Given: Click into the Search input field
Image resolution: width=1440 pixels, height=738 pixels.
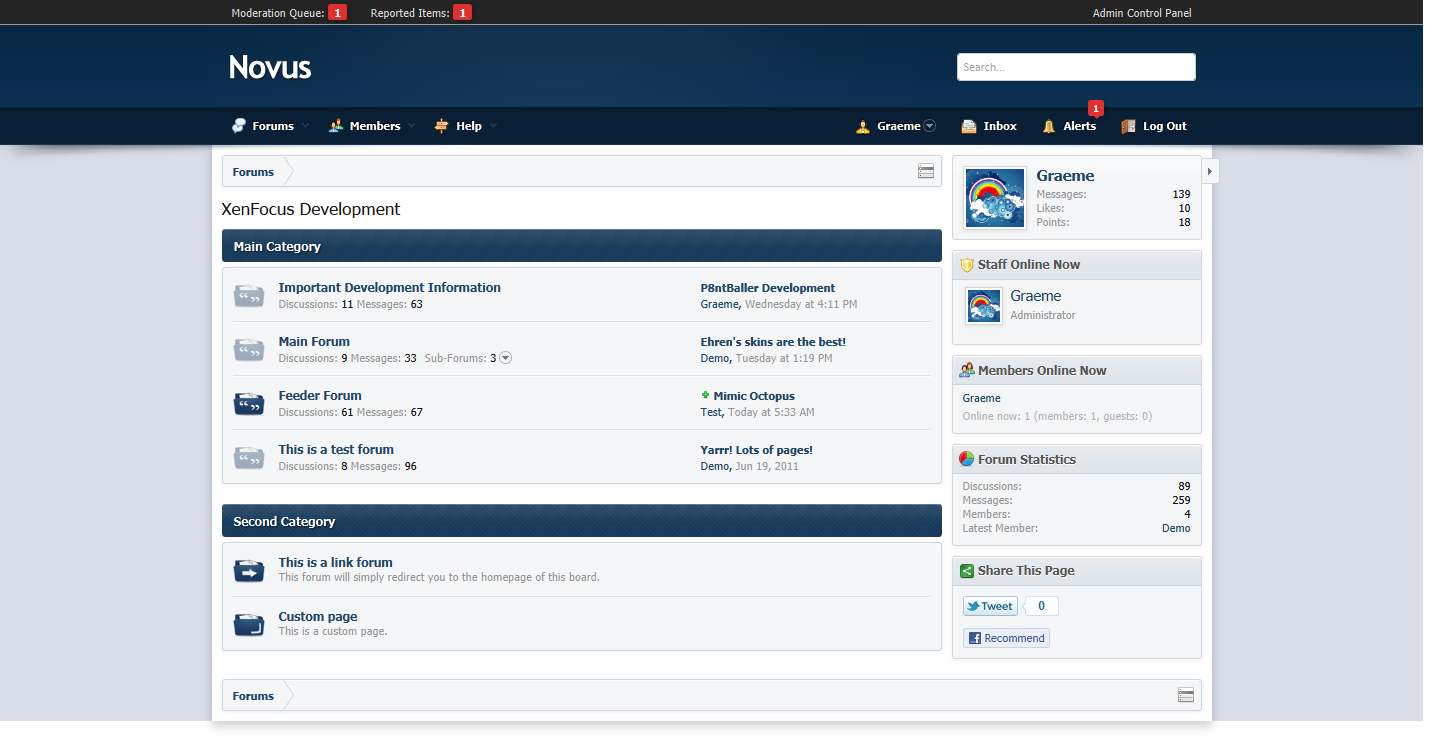Looking at the screenshot, I should tap(1076, 67).
